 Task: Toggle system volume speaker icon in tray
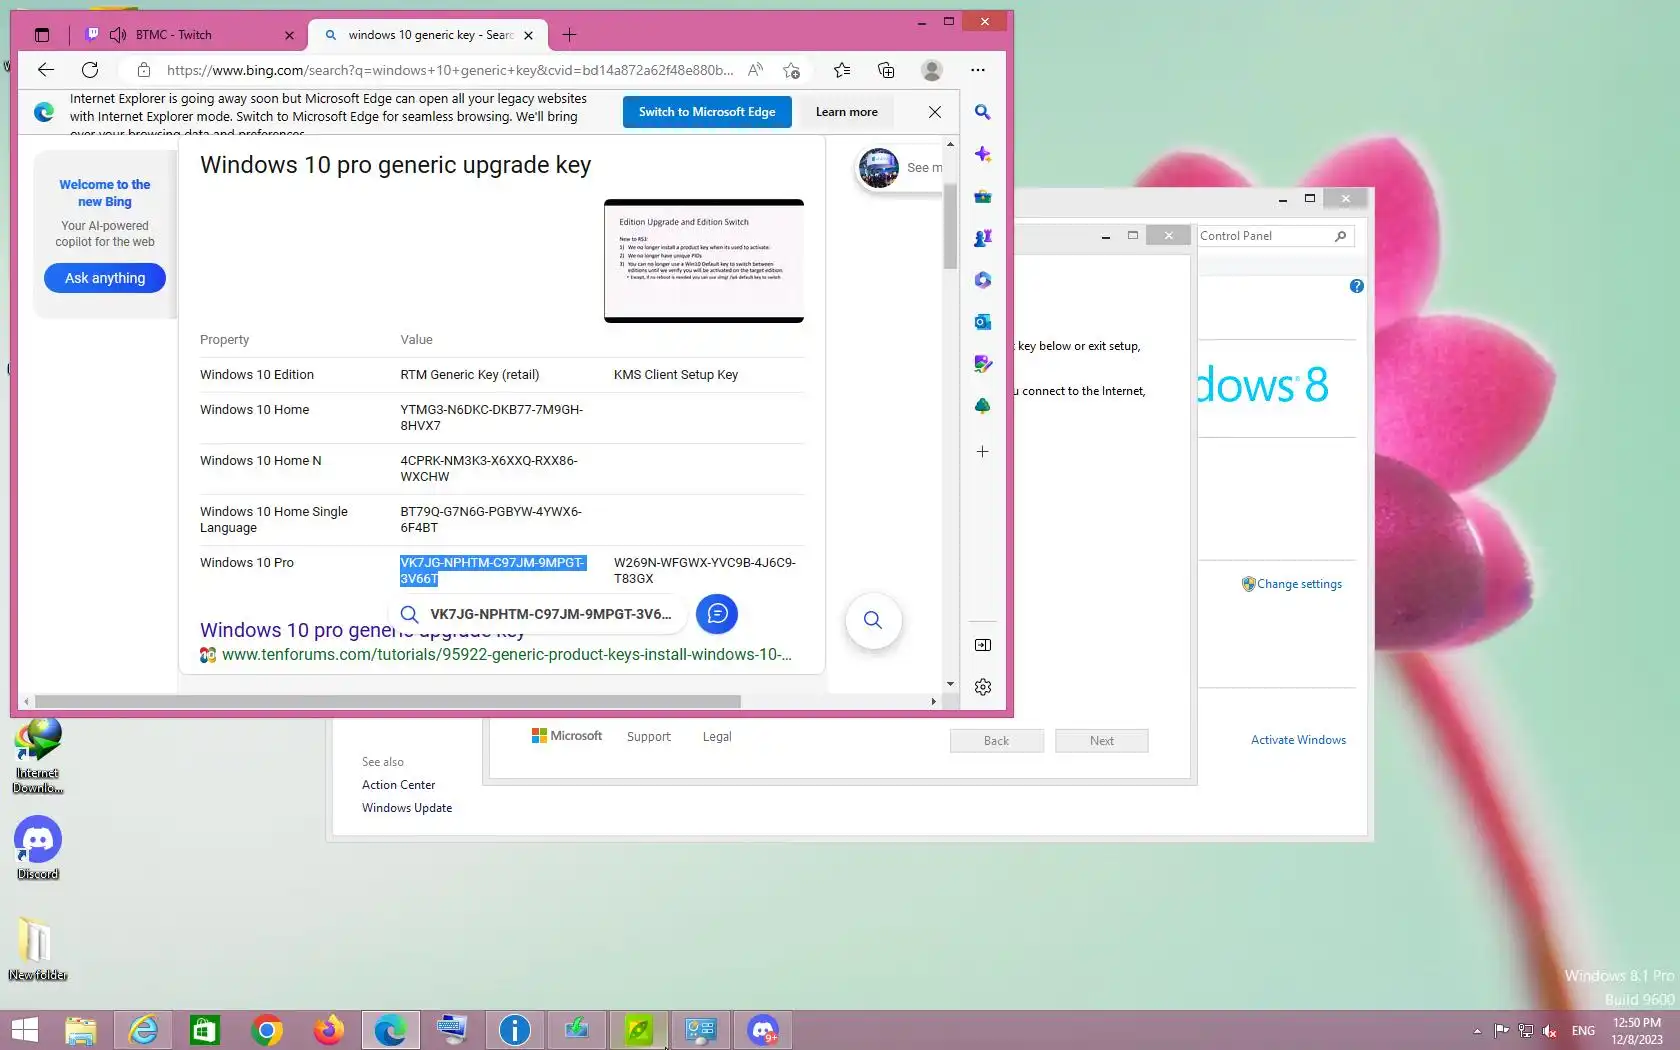1550,1031
